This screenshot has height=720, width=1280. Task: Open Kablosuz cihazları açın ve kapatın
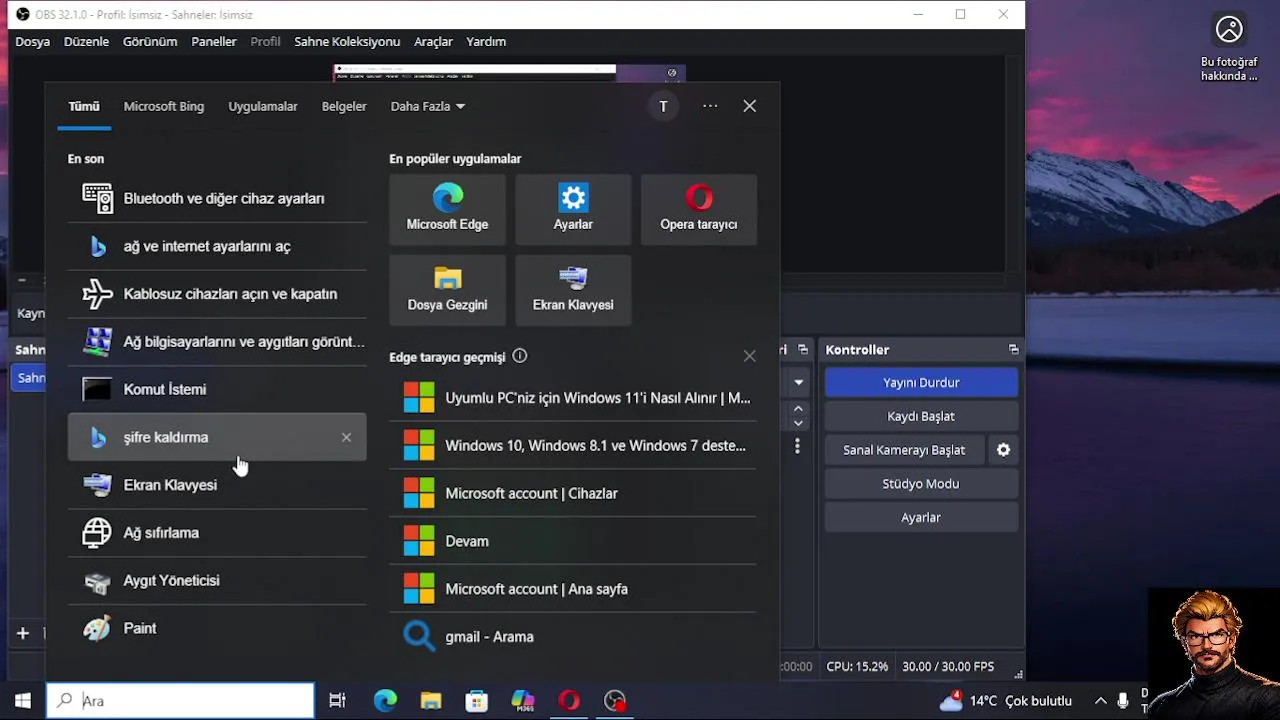(217, 294)
